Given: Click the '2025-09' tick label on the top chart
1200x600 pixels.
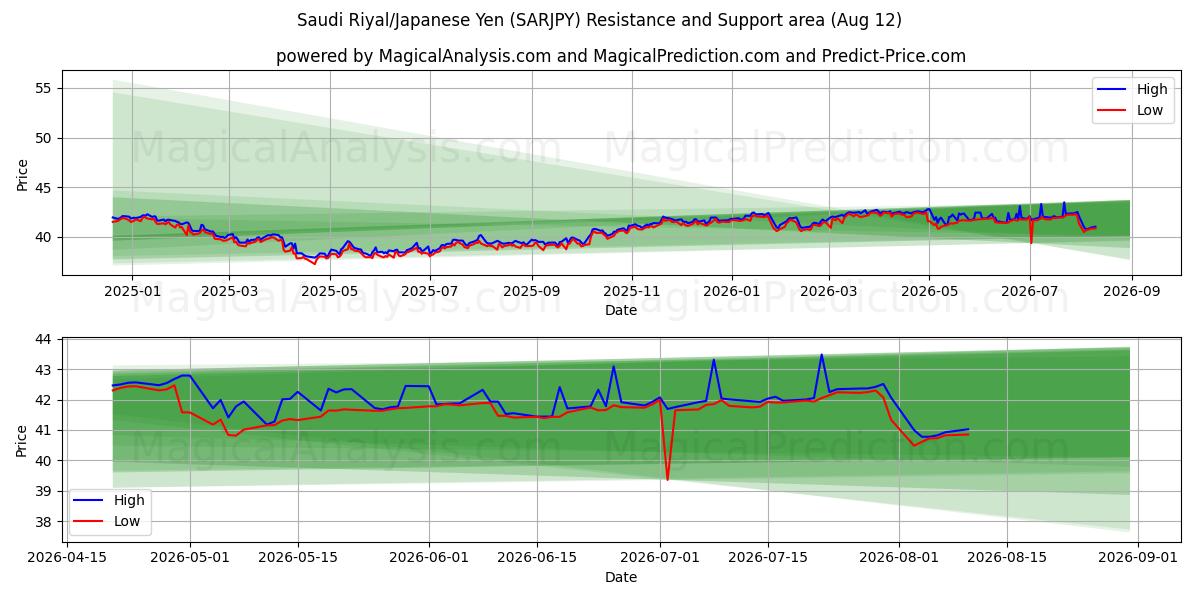Looking at the screenshot, I should tap(531, 291).
